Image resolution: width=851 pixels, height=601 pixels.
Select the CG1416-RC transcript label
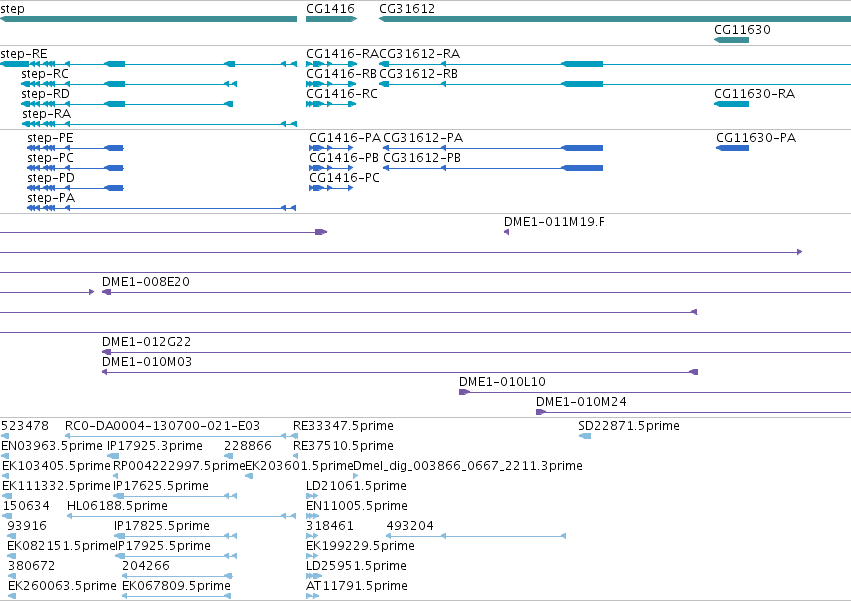pyautogui.click(x=341, y=94)
